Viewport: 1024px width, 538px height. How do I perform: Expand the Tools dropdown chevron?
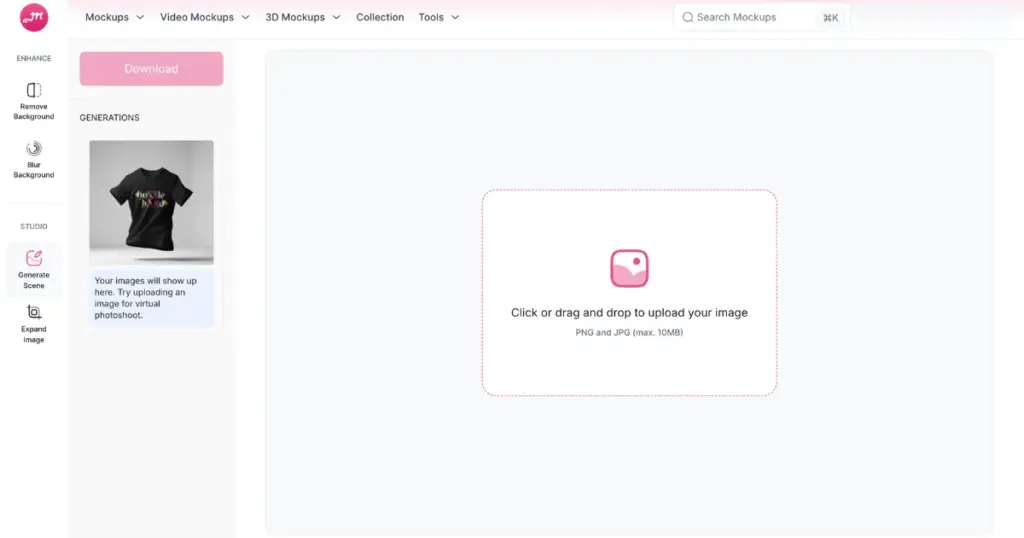pos(455,18)
